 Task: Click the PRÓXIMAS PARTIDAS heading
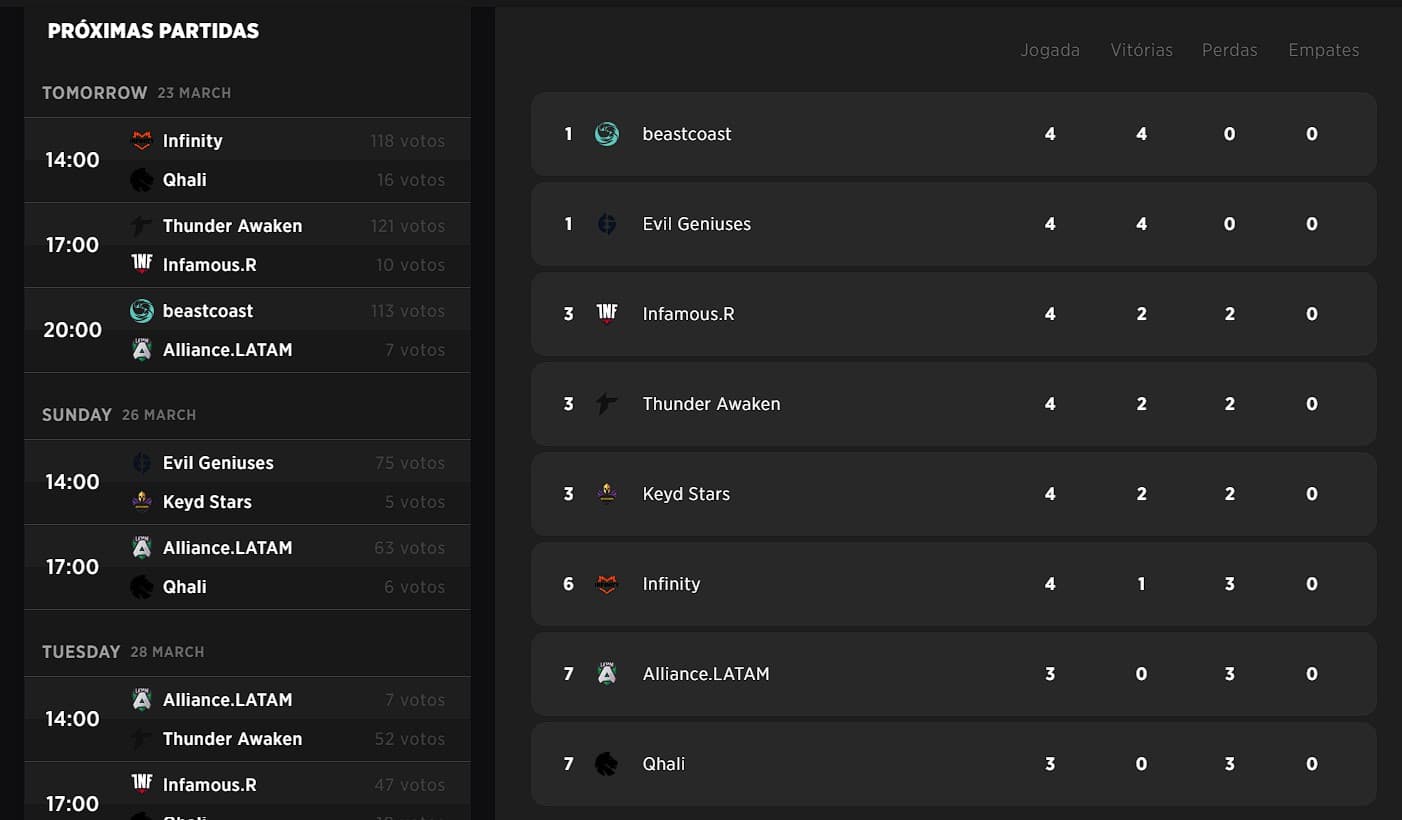click(x=153, y=30)
